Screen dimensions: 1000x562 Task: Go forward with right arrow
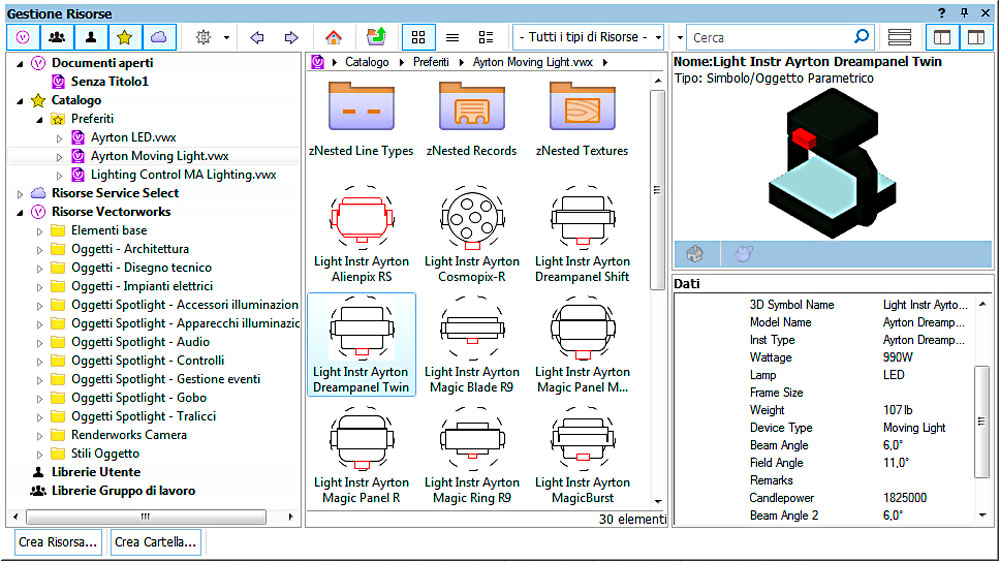[291, 38]
